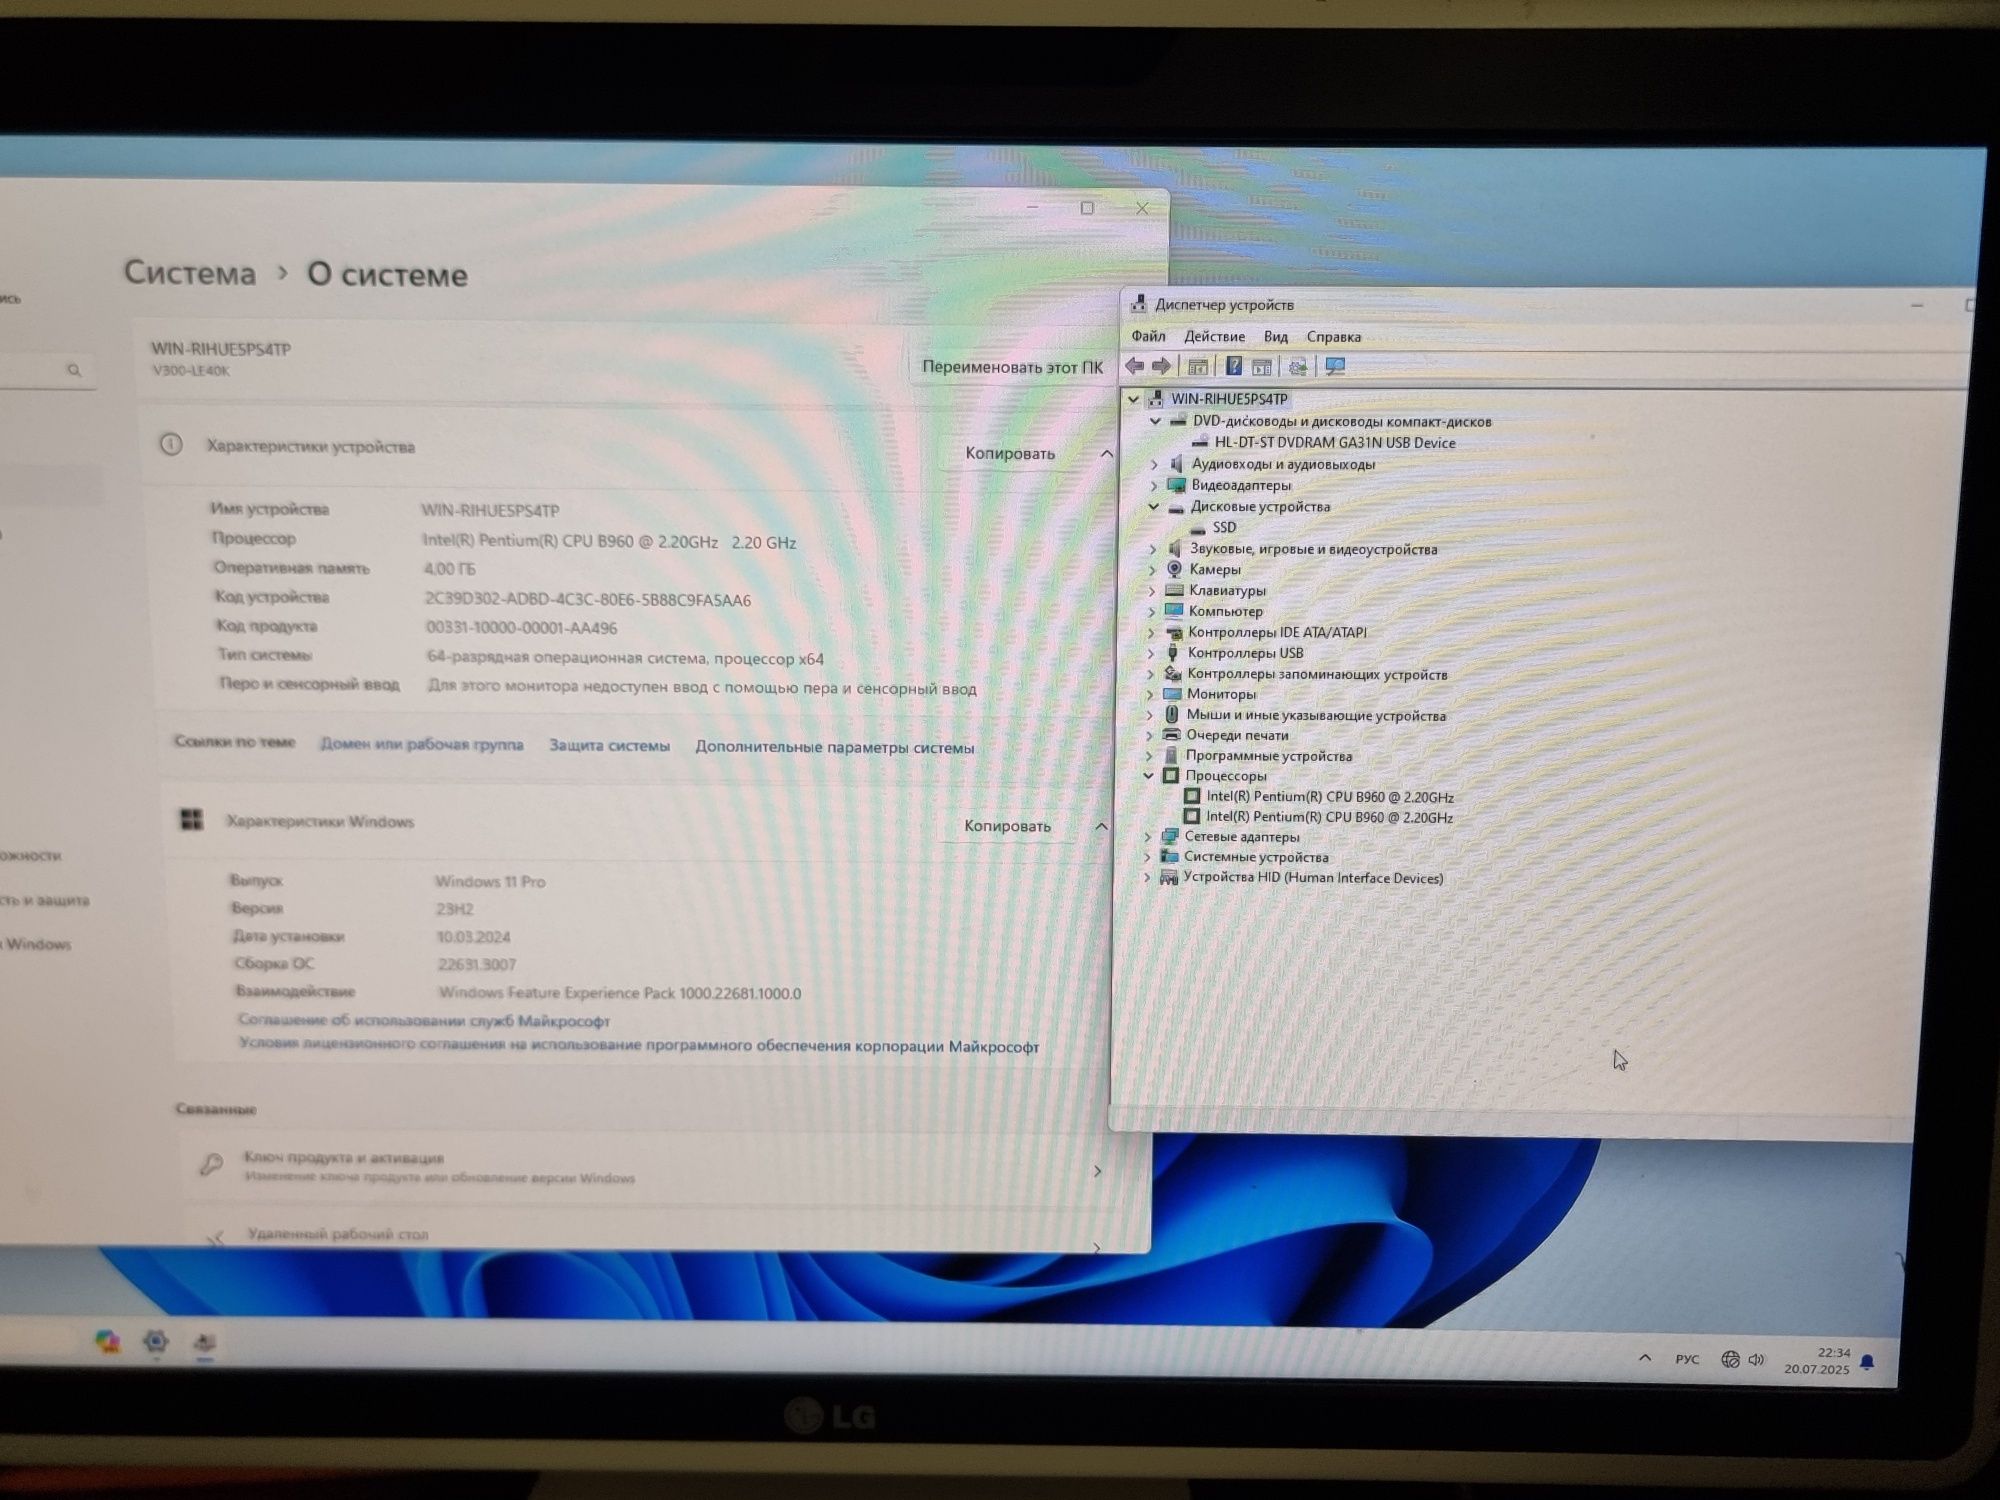Click info icon beside Характеристики устройства

pyautogui.click(x=171, y=444)
